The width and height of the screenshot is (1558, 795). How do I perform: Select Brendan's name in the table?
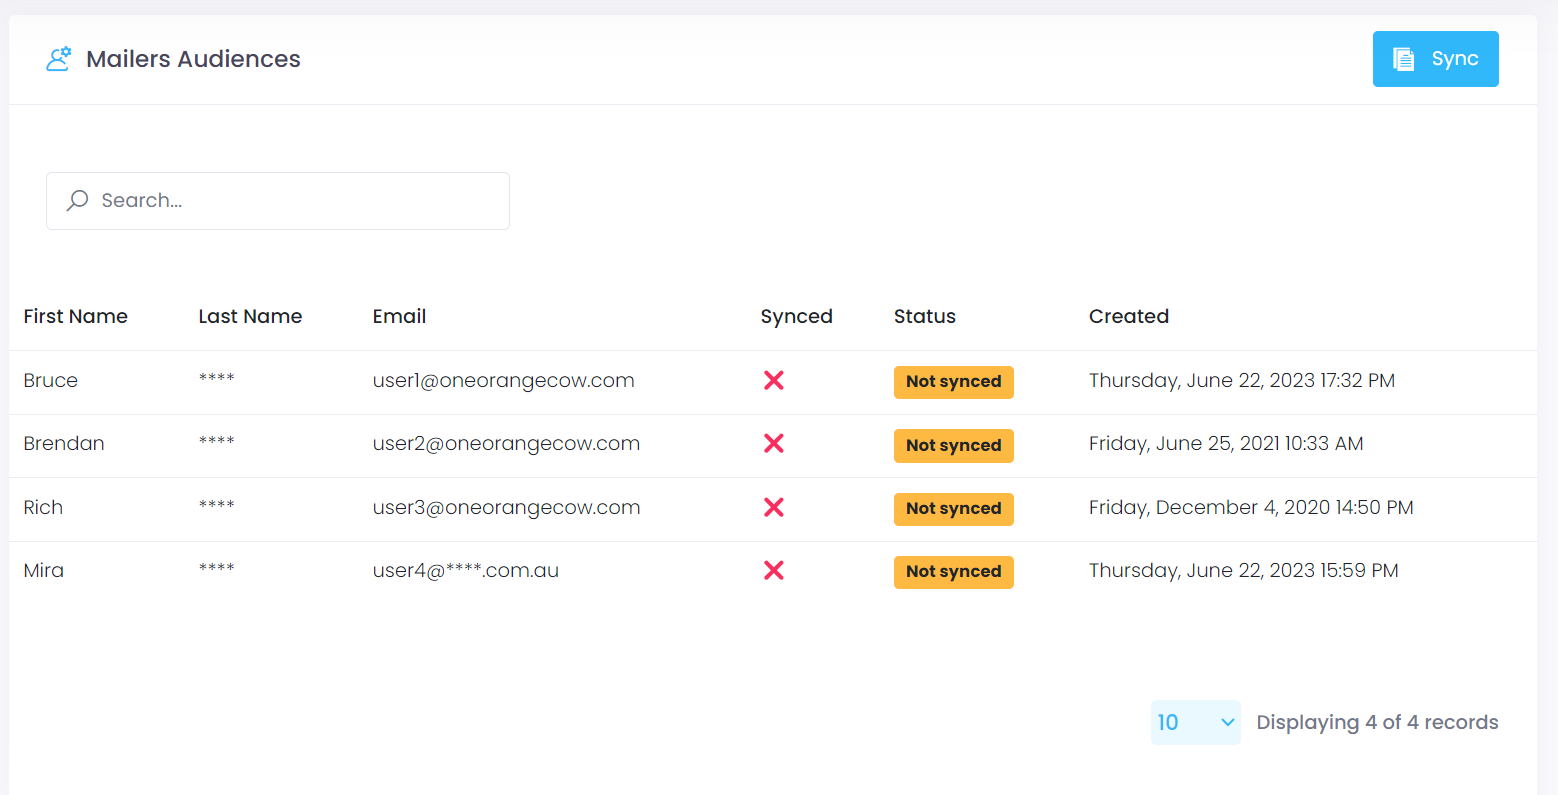pyautogui.click(x=64, y=443)
